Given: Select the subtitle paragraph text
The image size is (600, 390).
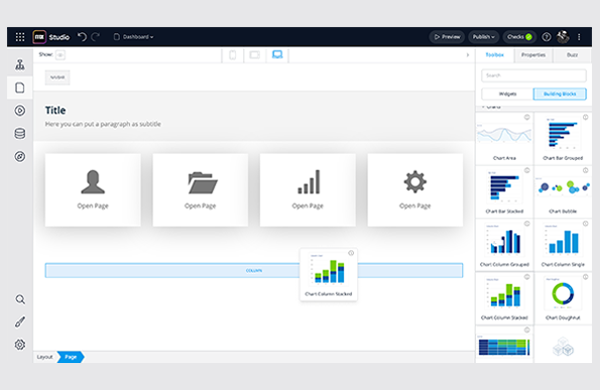Looking at the screenshot, I should pyautogui.click(x=103, y=124).
